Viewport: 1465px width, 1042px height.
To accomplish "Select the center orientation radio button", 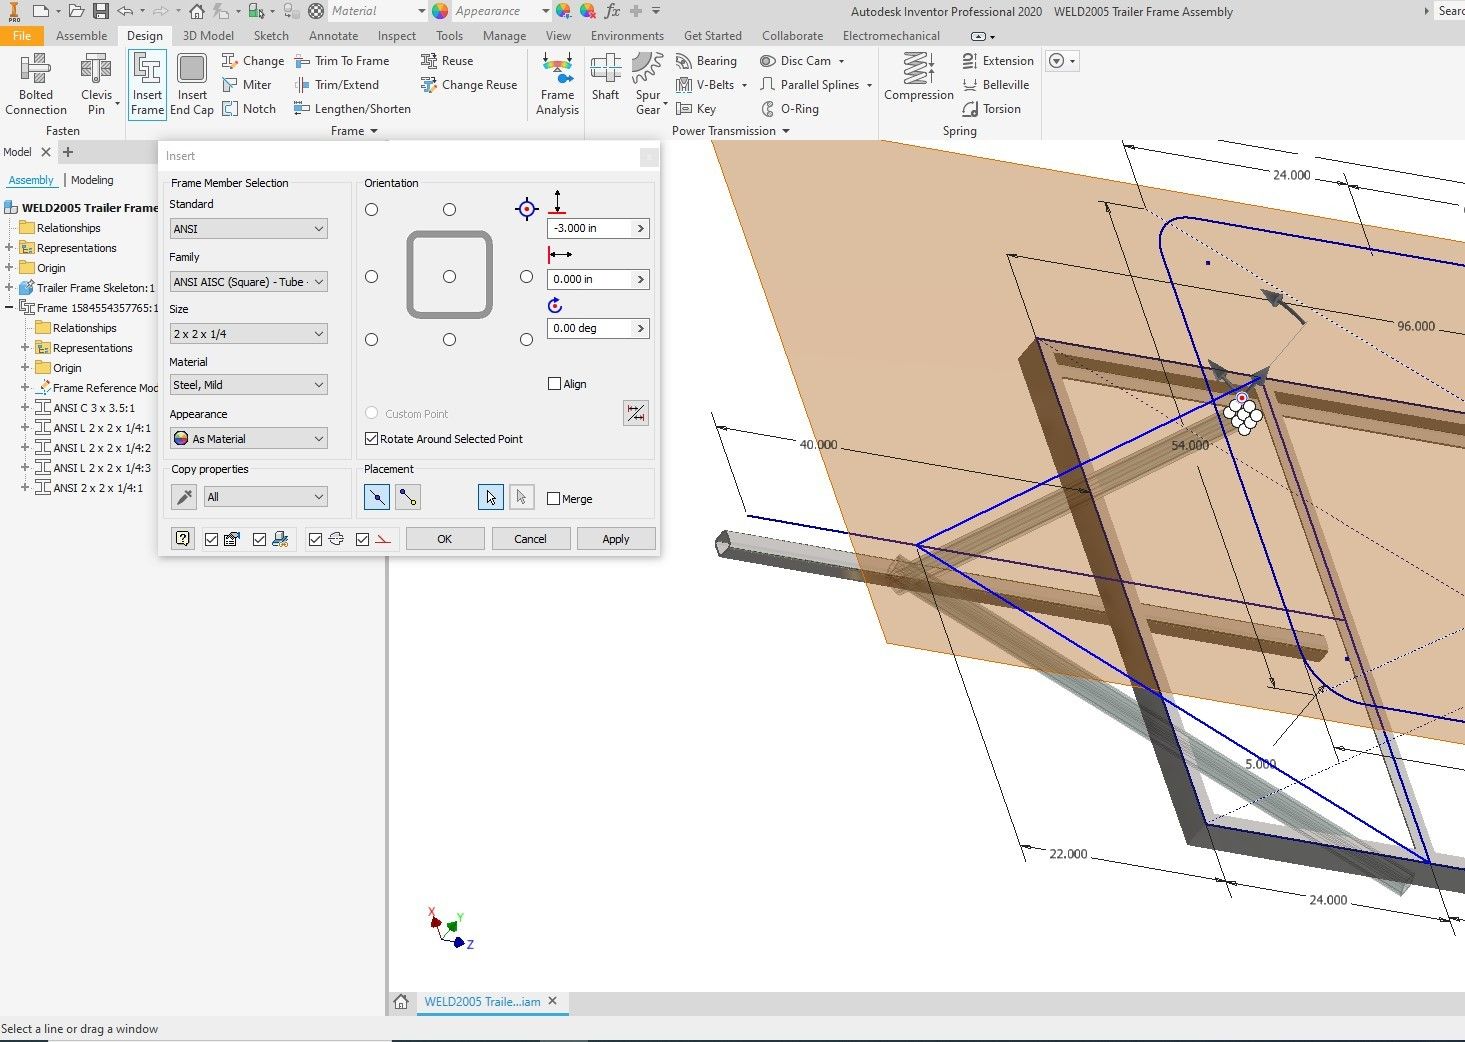I will click(449, 276).
